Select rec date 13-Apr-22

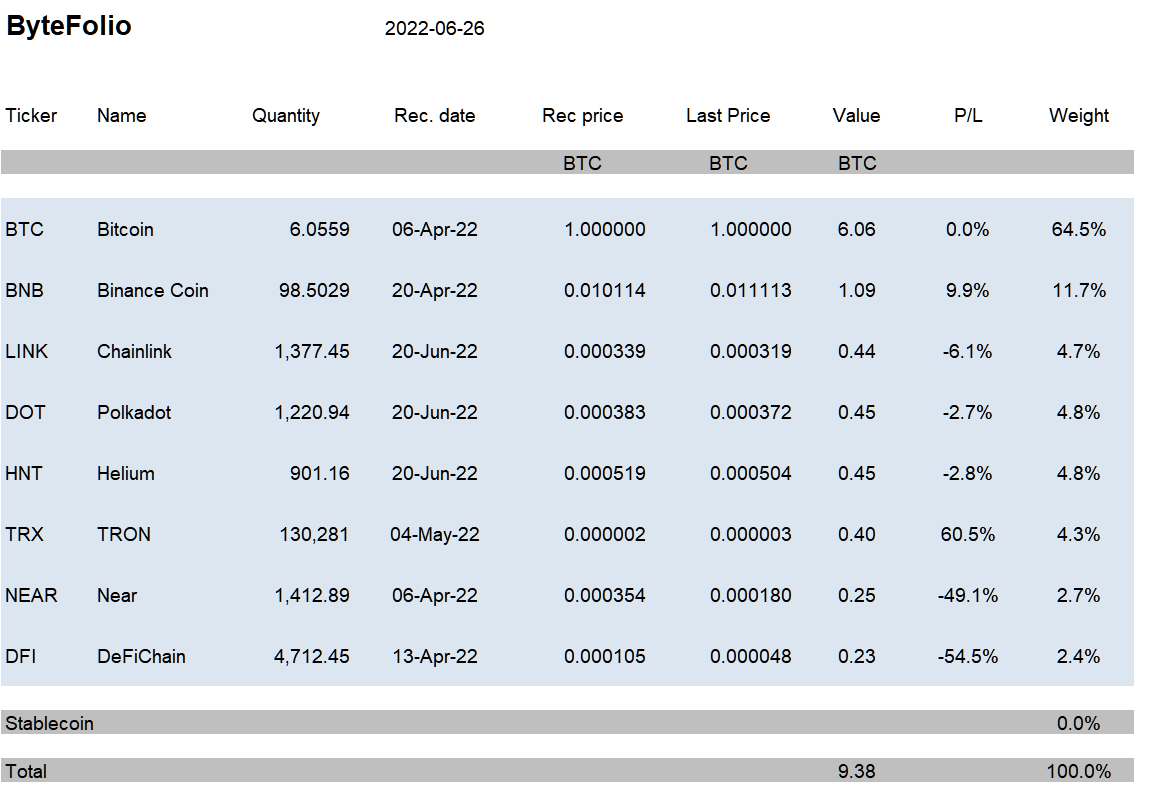[435, 658]
